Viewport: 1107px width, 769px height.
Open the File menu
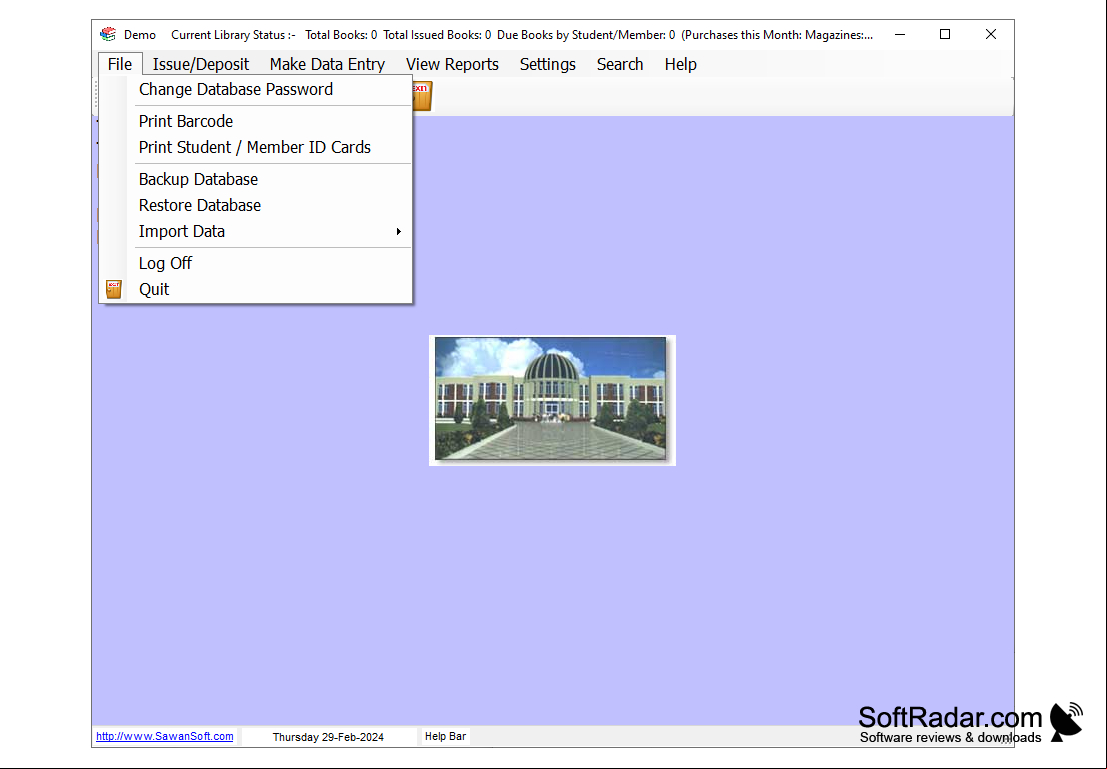(x=120, y=64)
